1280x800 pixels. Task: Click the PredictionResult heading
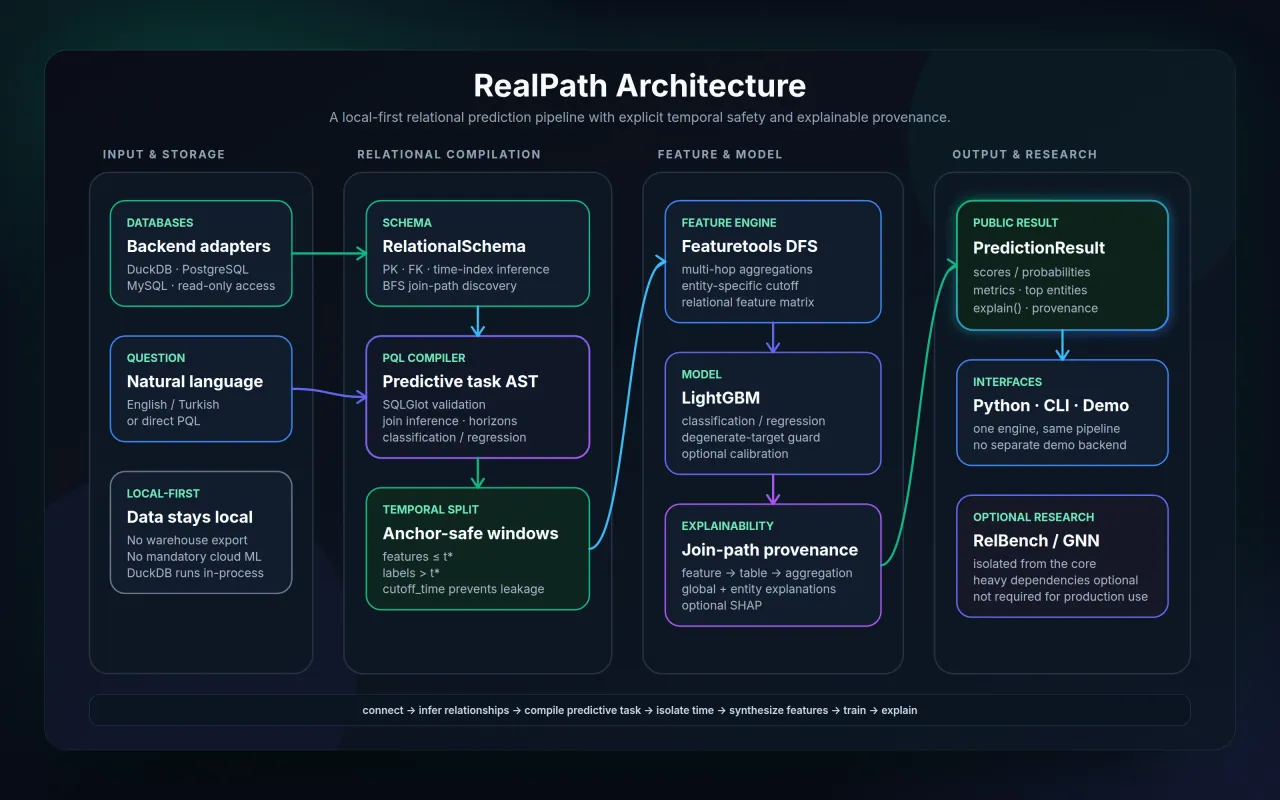[x=1039, y=247]
